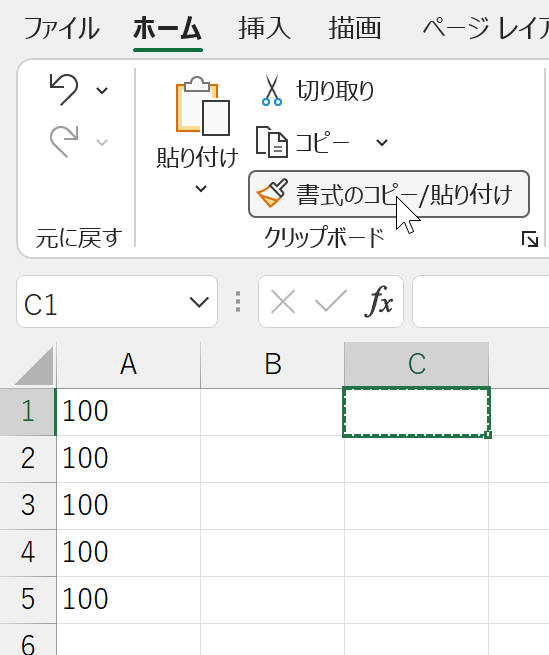
Task: Click empty cell B3
Action: [x=272, y=506]
